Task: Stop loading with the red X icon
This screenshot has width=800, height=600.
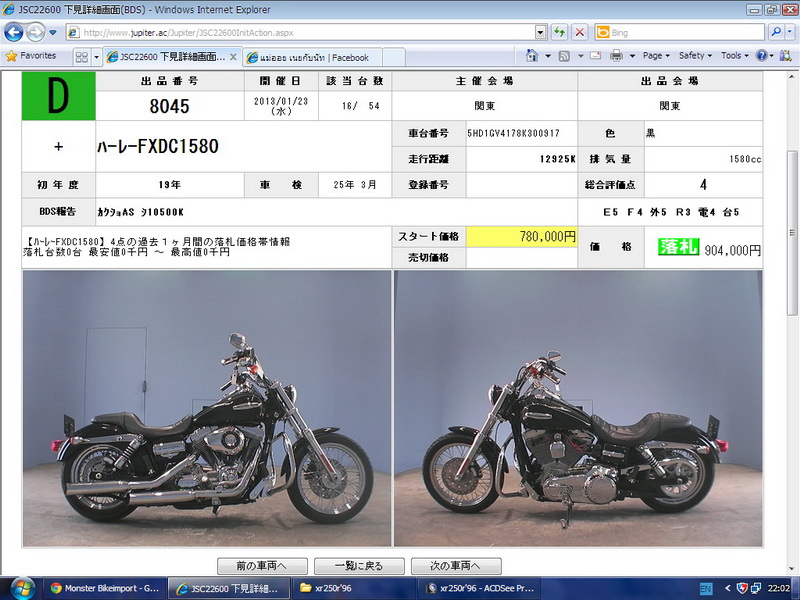Action: (x=580, y=33)
